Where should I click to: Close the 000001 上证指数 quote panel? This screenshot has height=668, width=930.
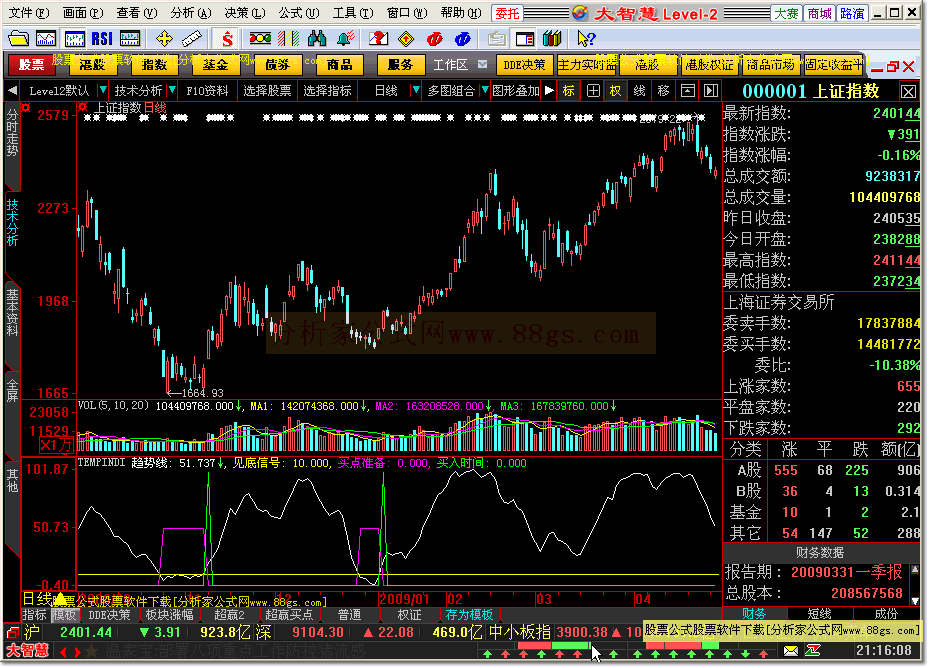pos(909,91)
